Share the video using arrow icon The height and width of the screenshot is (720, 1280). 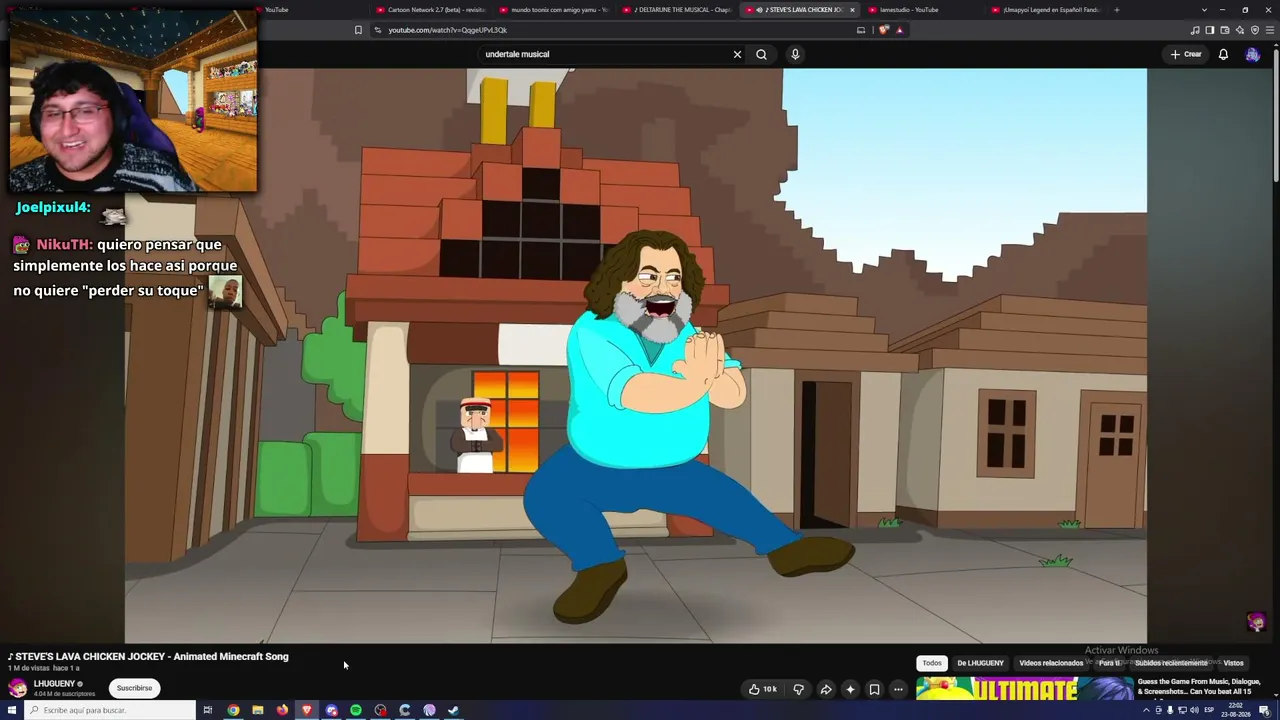point(826,689)
